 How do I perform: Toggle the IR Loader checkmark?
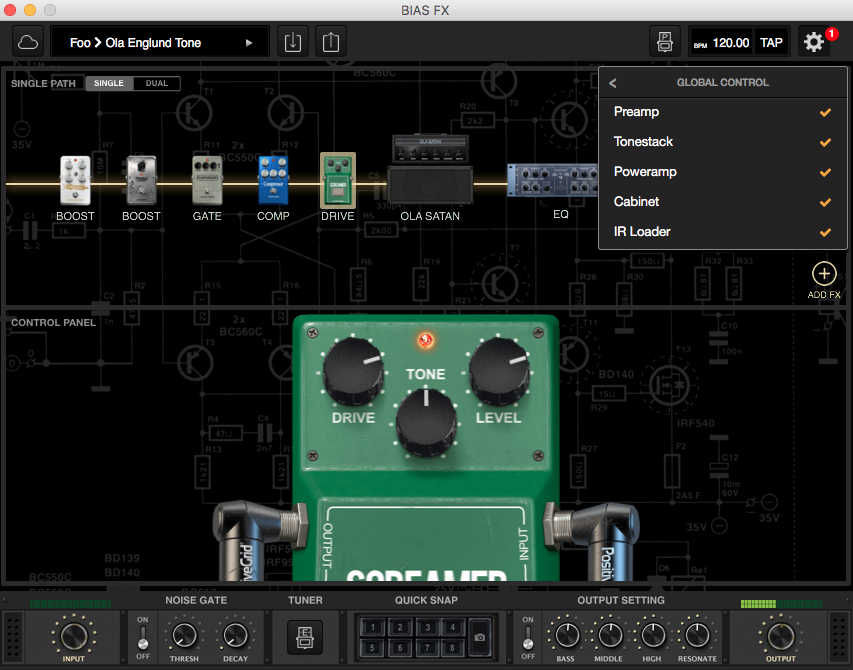825,232
